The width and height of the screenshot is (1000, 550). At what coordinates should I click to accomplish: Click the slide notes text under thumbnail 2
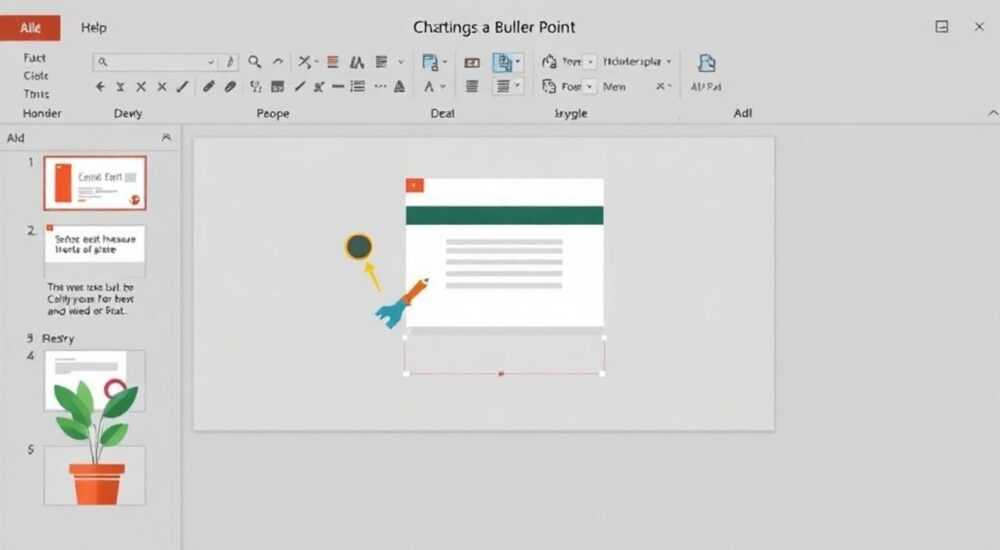click(x=91, y=299)
